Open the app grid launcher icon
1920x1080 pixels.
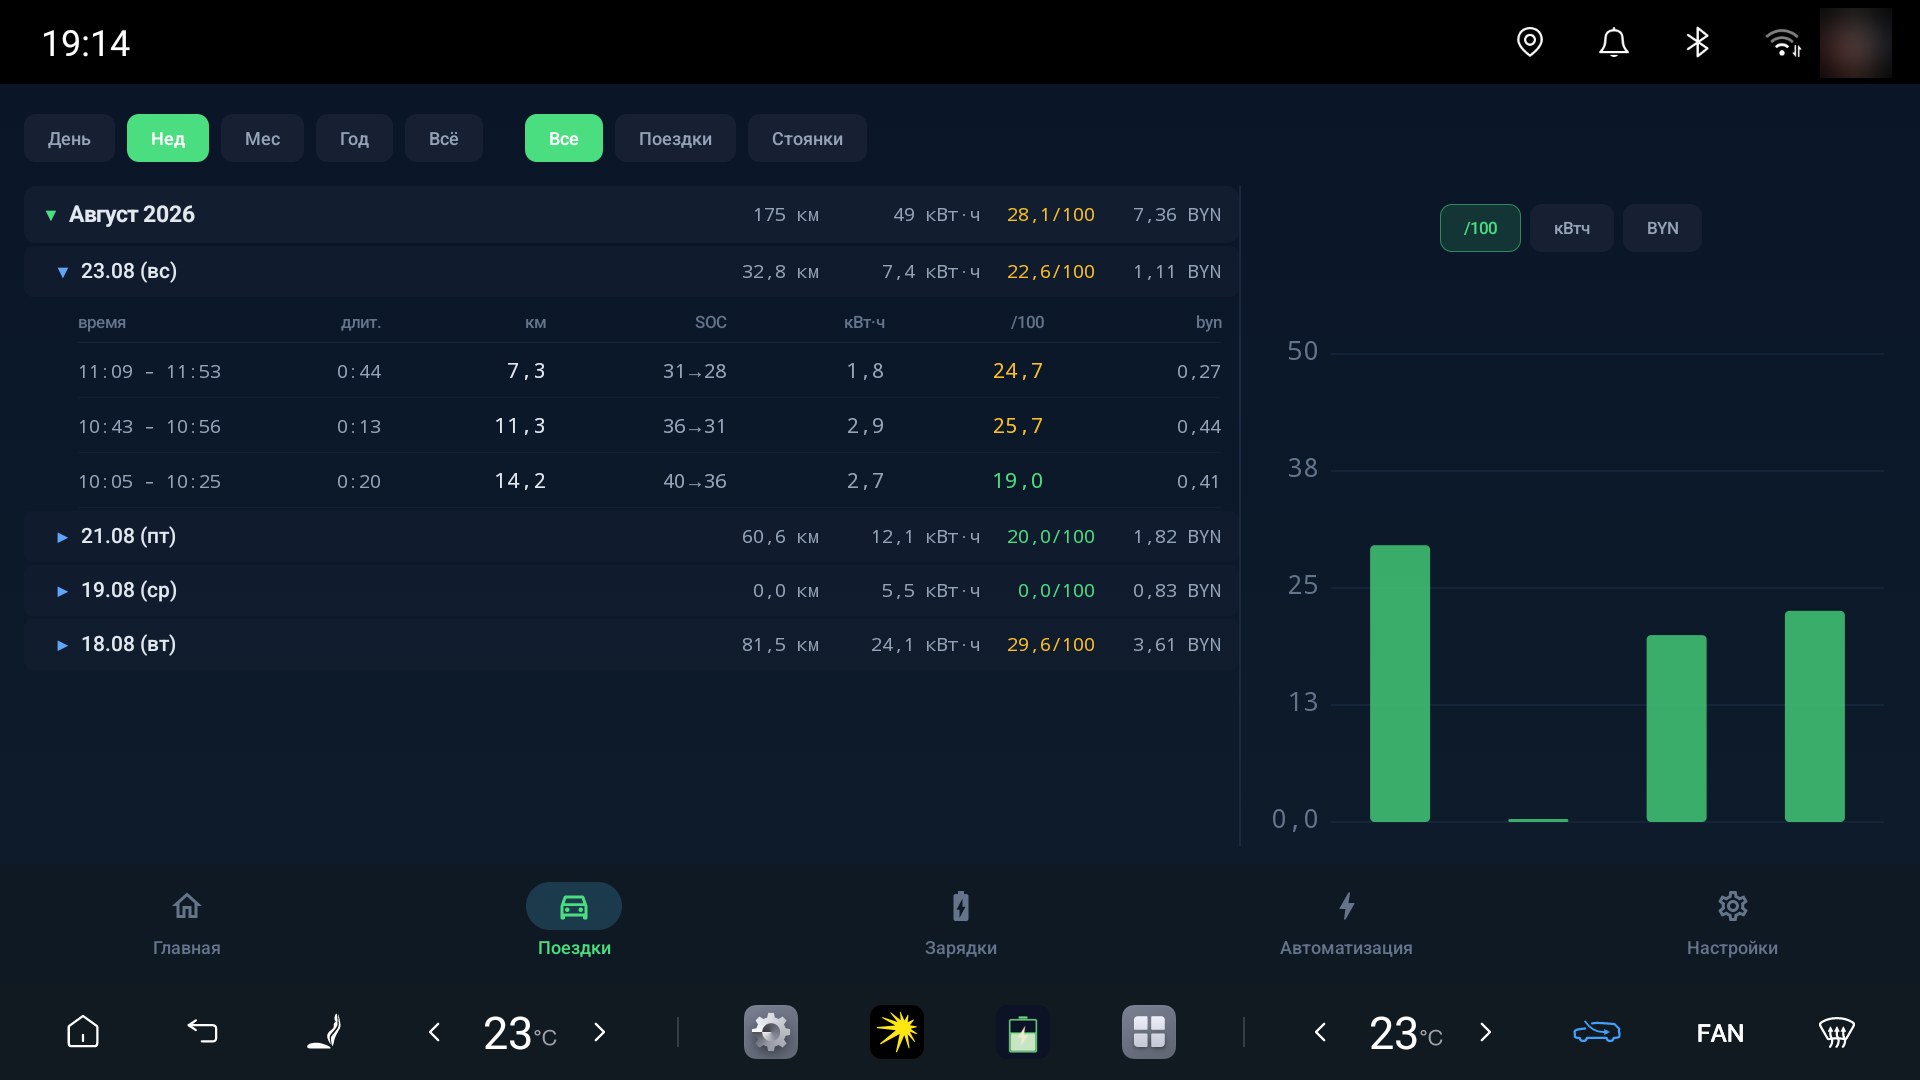click(x=1149, y=1032)
